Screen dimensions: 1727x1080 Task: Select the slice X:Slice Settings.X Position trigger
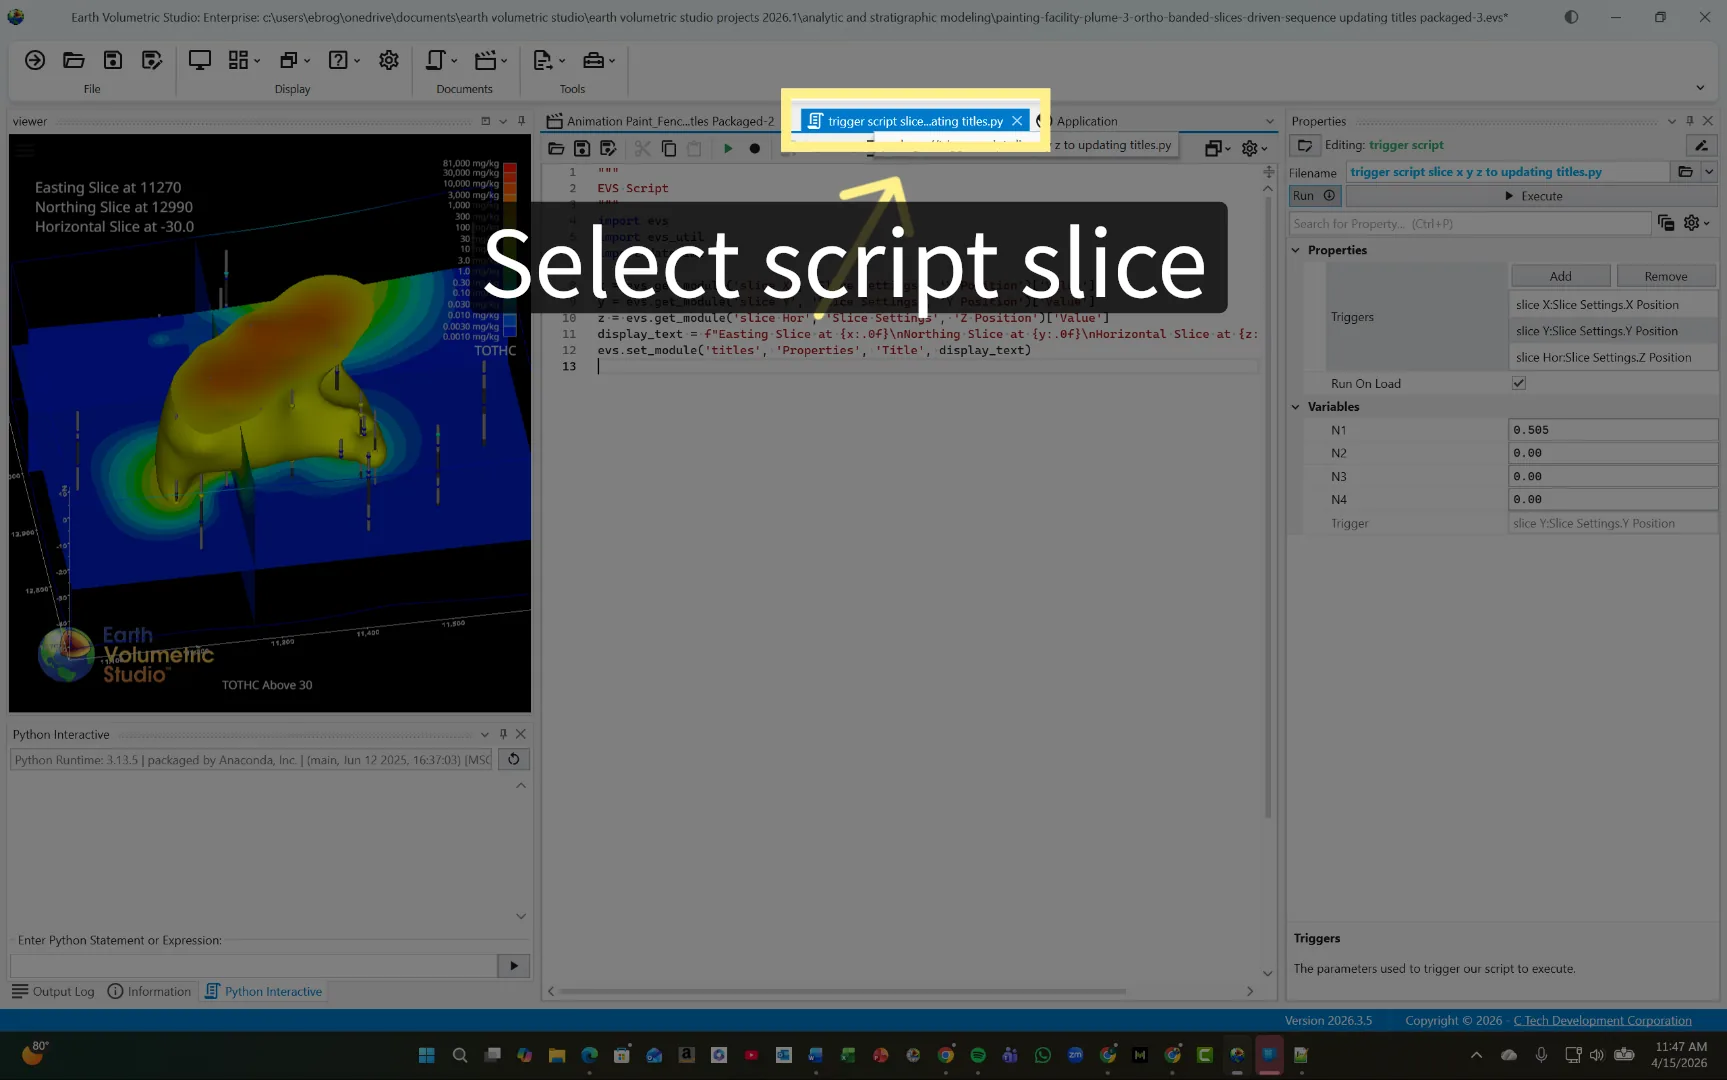[1612, 305]
